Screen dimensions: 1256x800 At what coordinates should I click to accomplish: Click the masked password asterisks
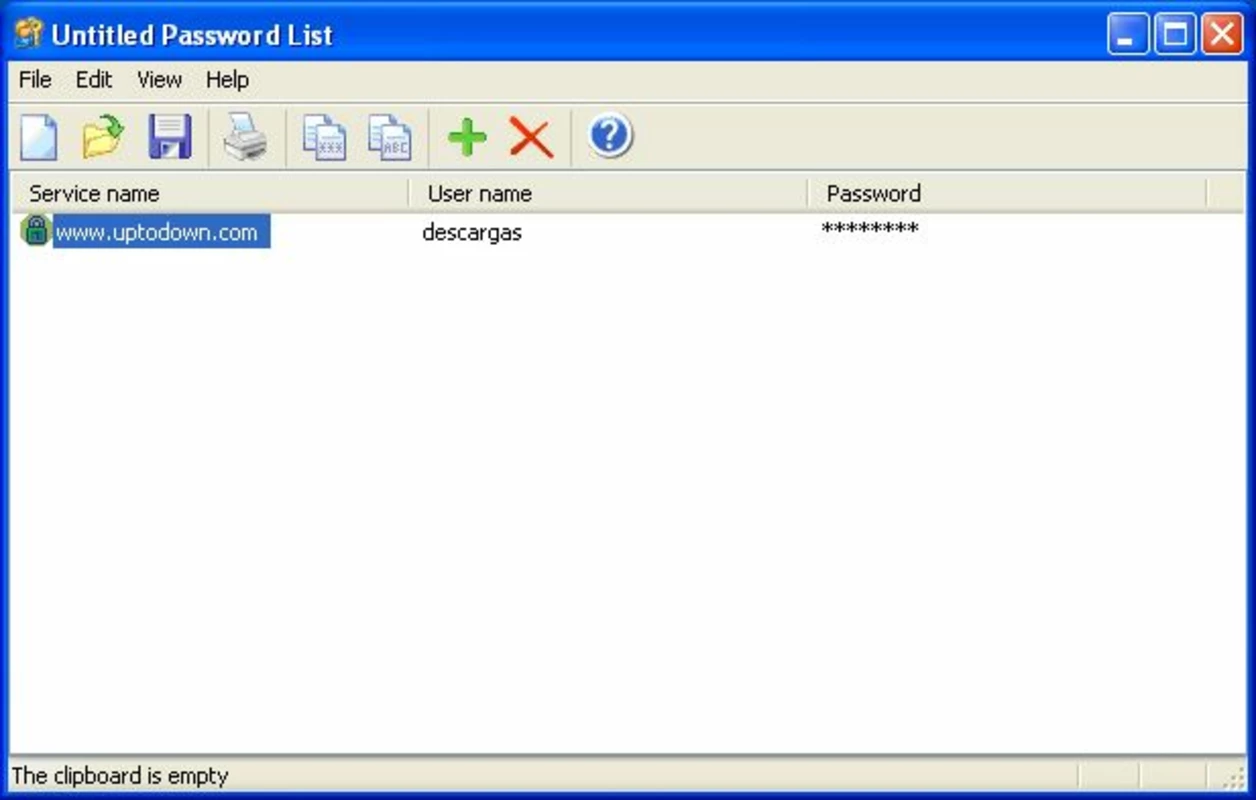tap(870, 231)
